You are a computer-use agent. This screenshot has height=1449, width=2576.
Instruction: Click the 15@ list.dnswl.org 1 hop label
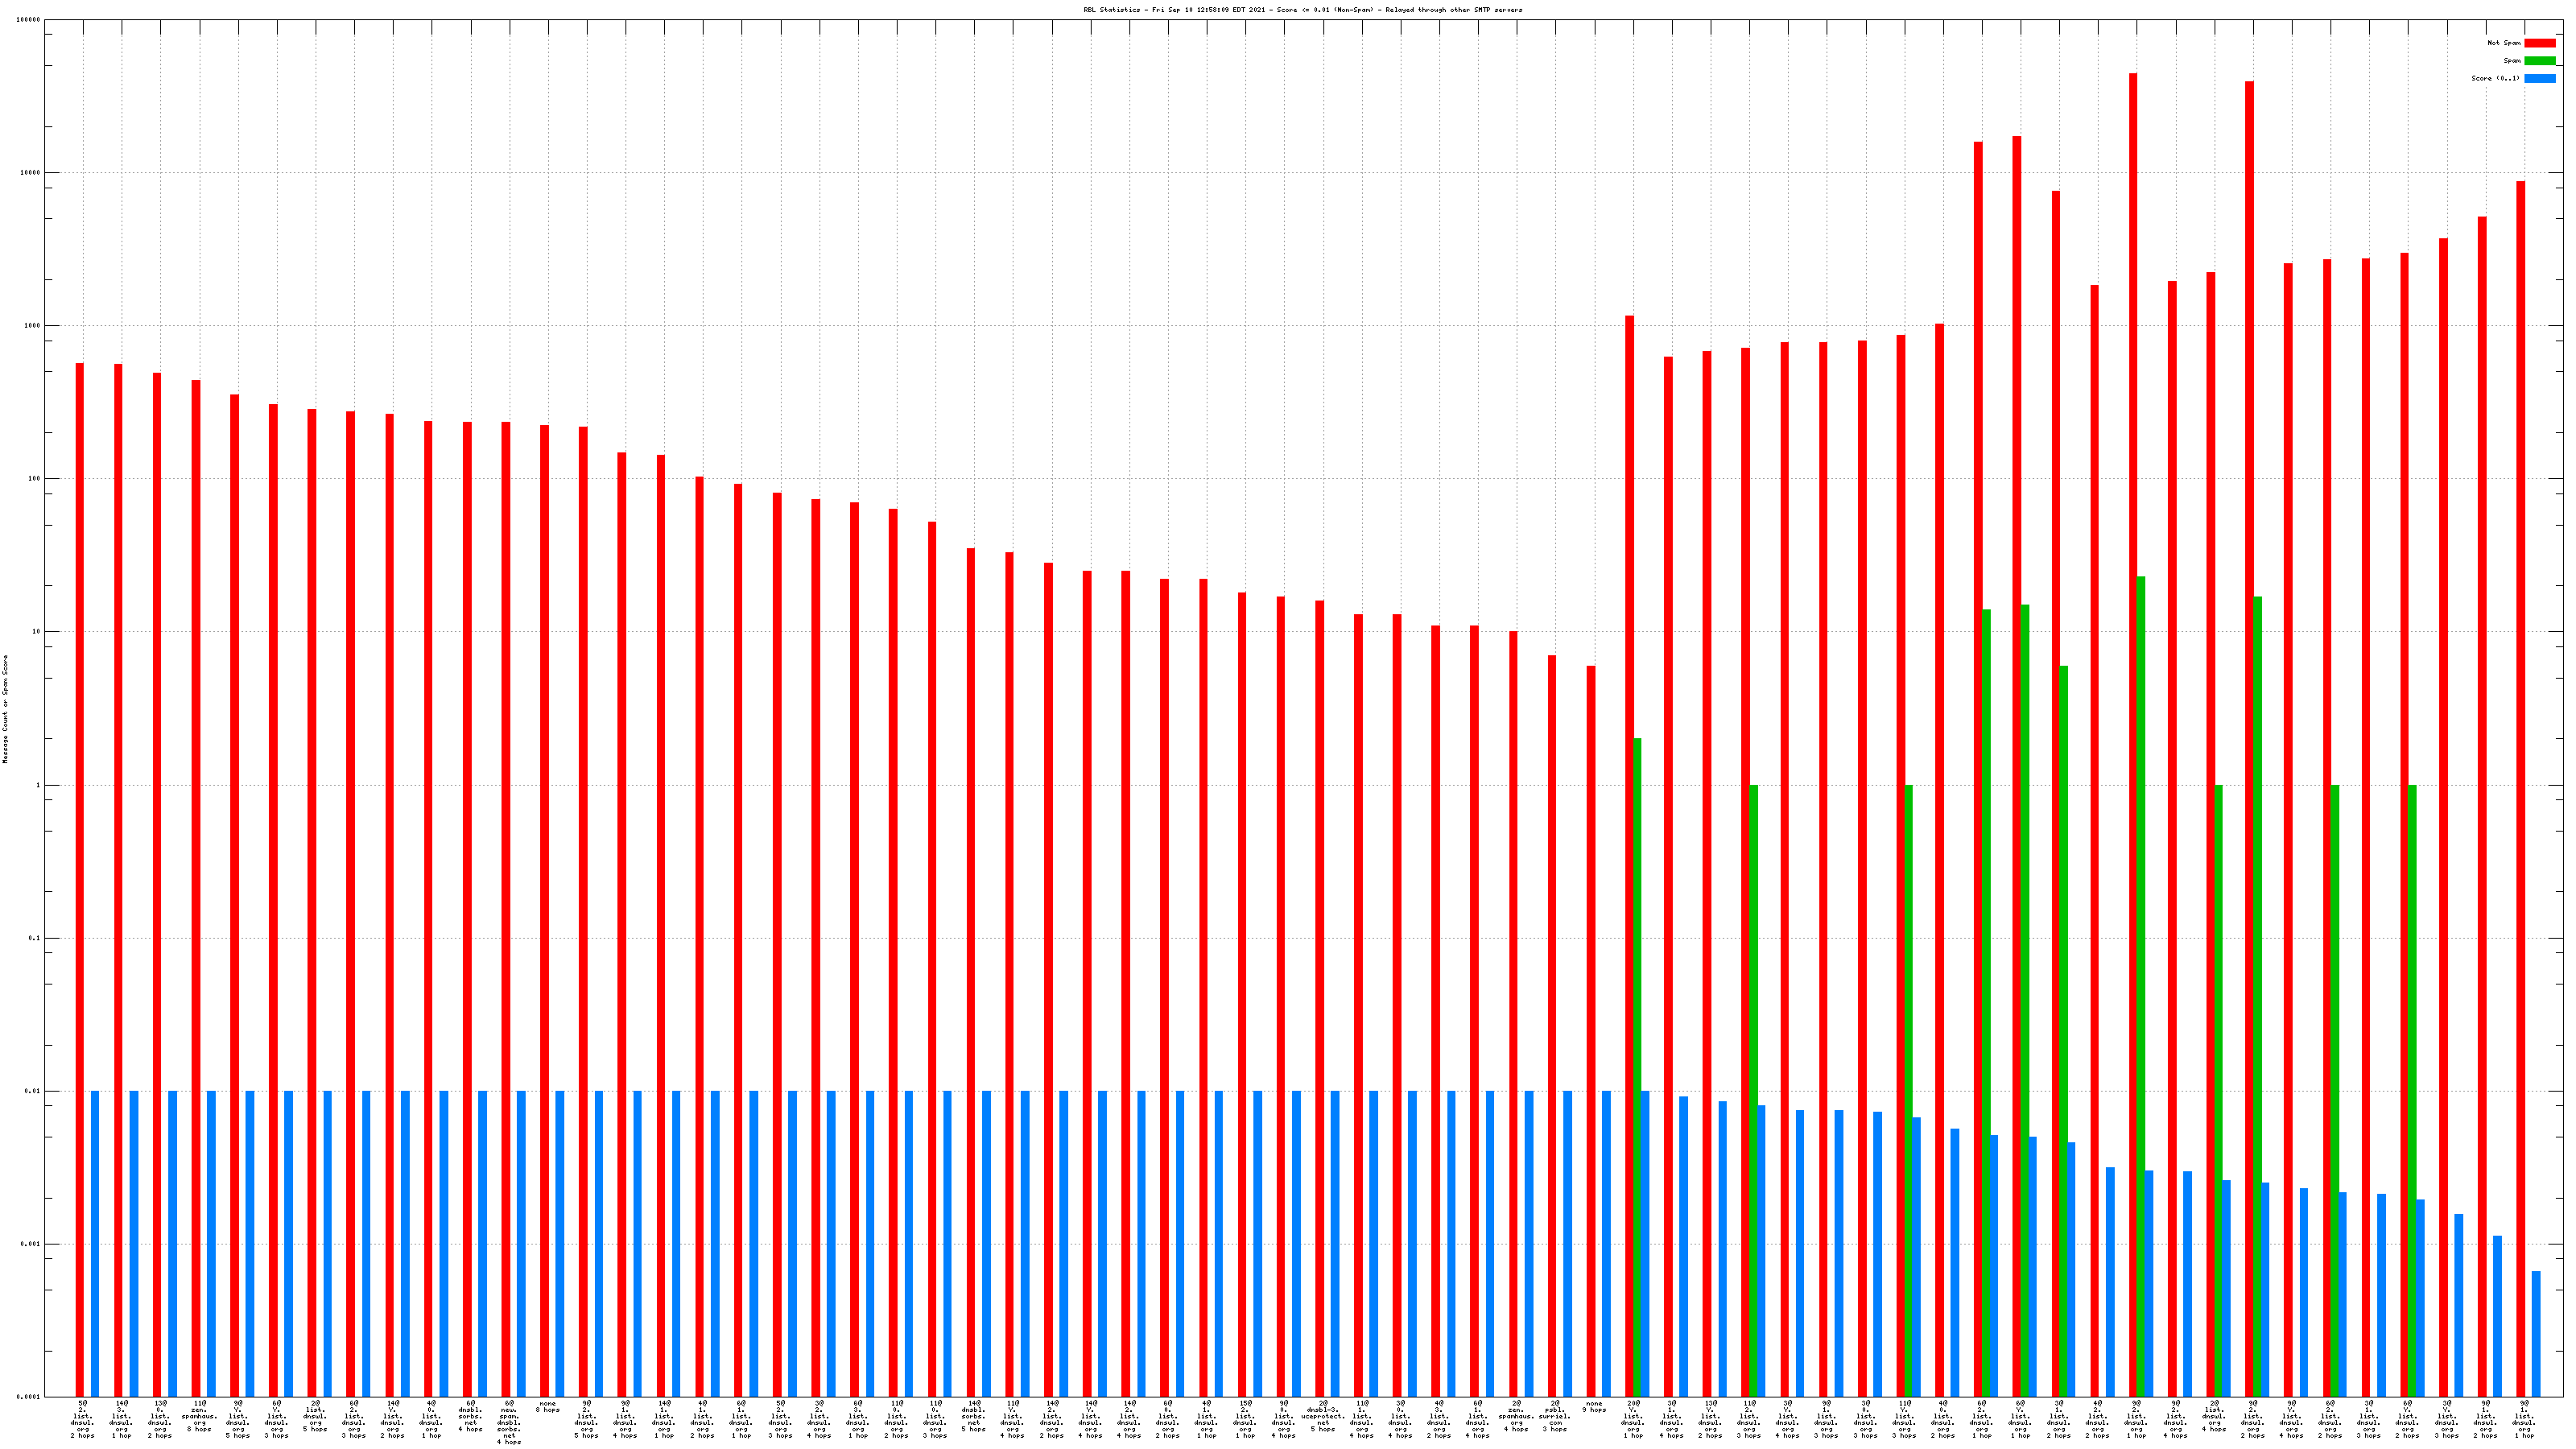click(x=1245, y=1420)
